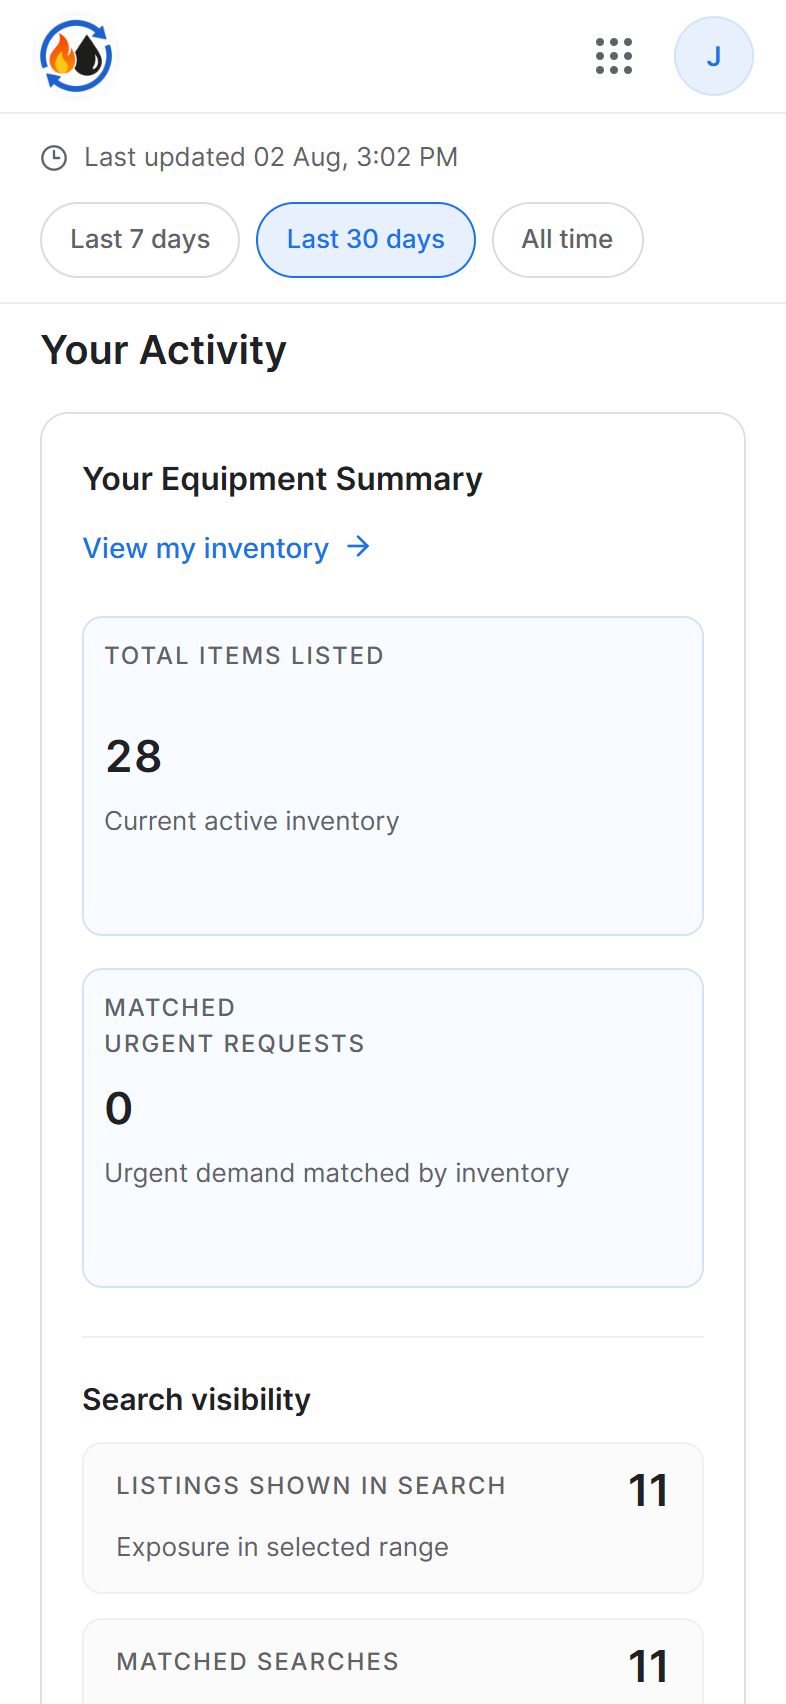
Task: Select the All time filter
Action: tap(567, 240)
